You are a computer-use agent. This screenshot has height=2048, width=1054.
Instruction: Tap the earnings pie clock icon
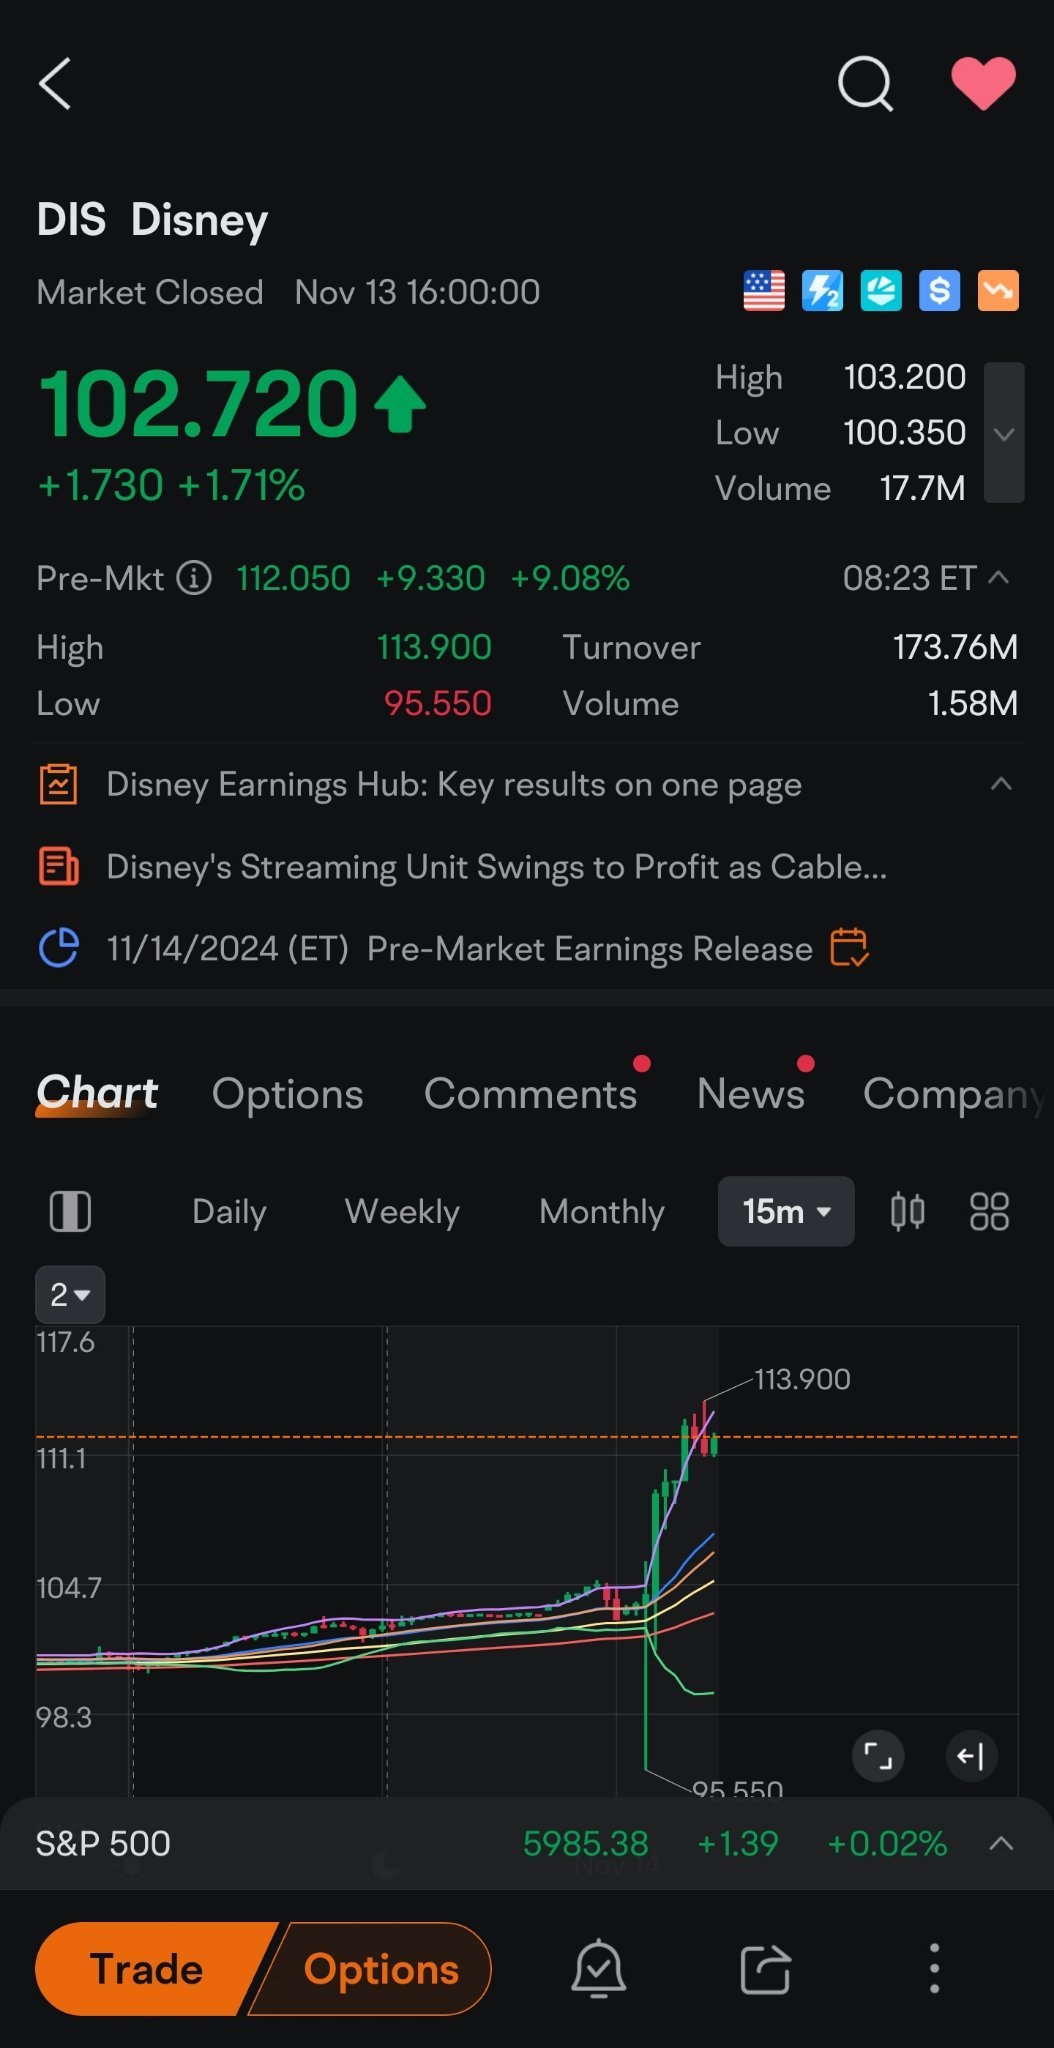click(58, 948)
